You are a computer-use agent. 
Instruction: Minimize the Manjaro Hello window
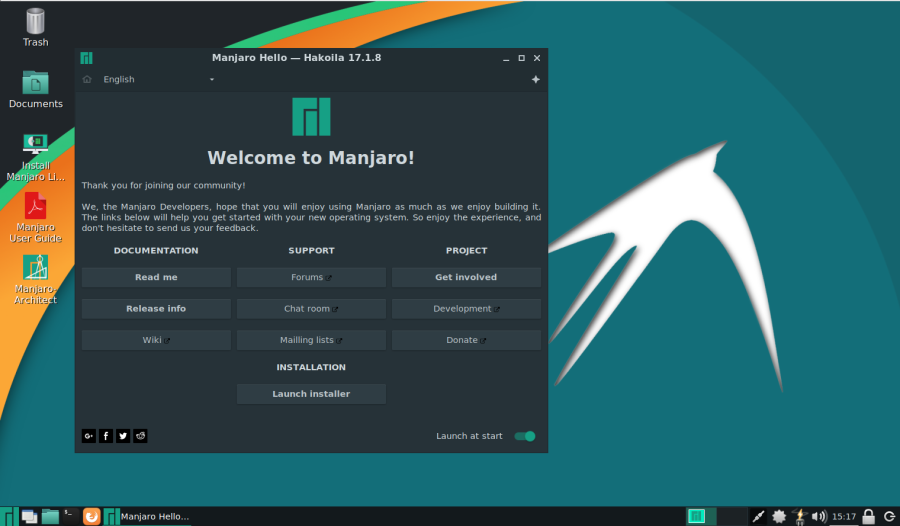pos(506,58)
